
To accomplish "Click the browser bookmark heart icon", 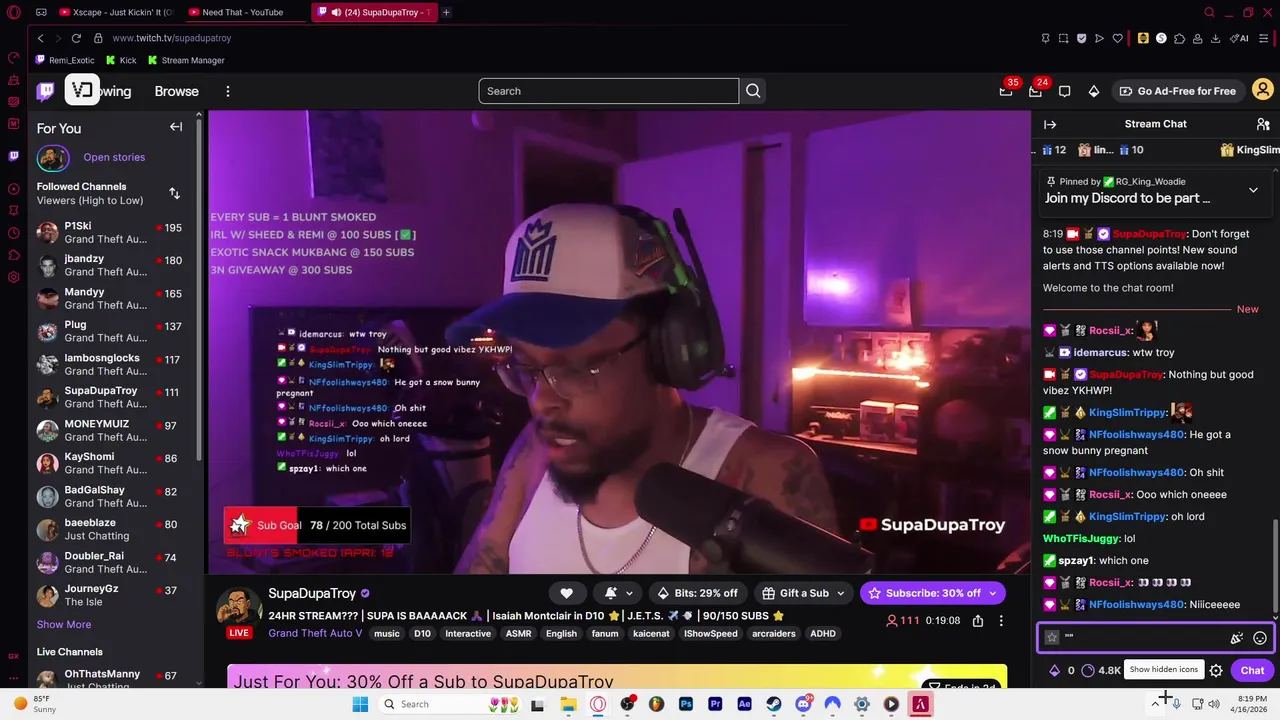I will [x=1117, y=38].
